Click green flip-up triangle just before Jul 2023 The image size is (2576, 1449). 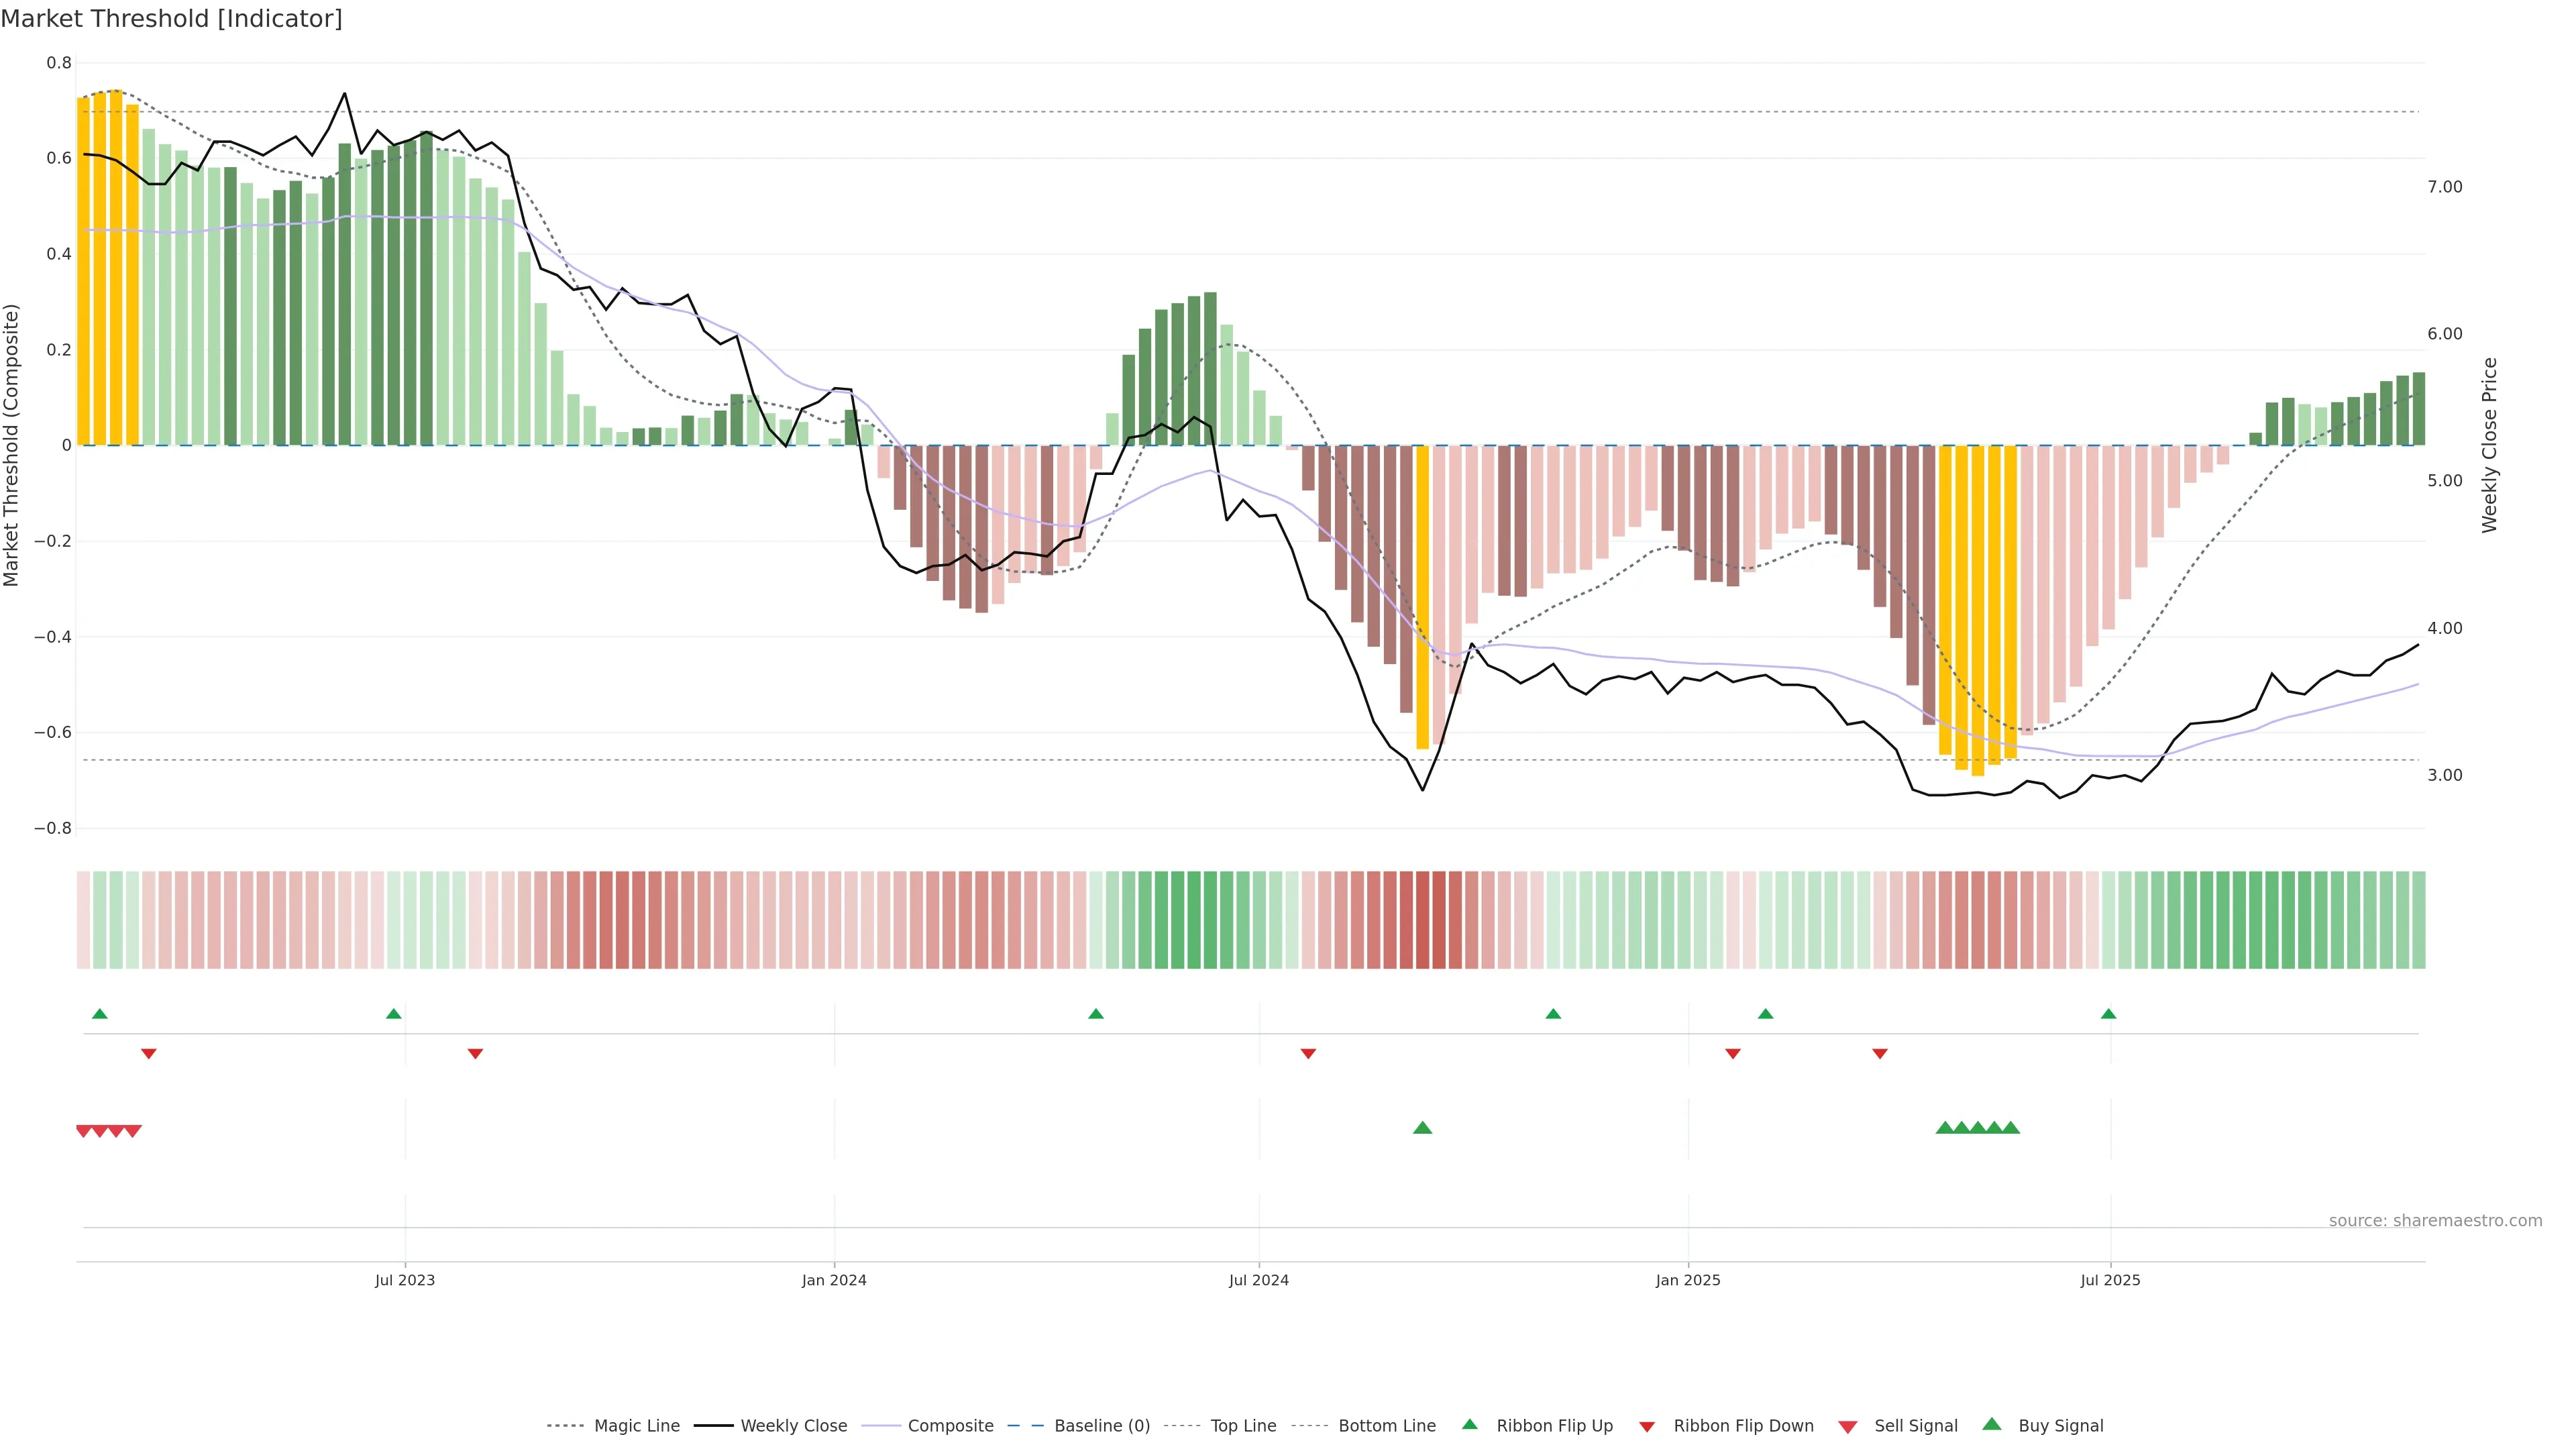click(393, 1014)
